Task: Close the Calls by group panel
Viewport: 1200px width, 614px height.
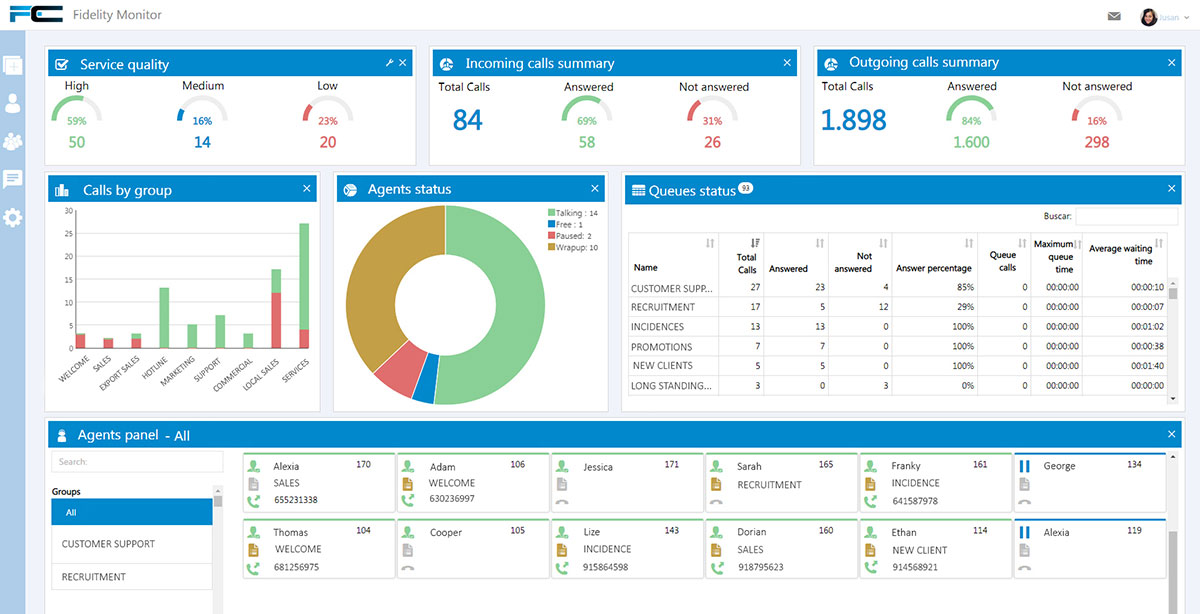Action: (307, 189)
